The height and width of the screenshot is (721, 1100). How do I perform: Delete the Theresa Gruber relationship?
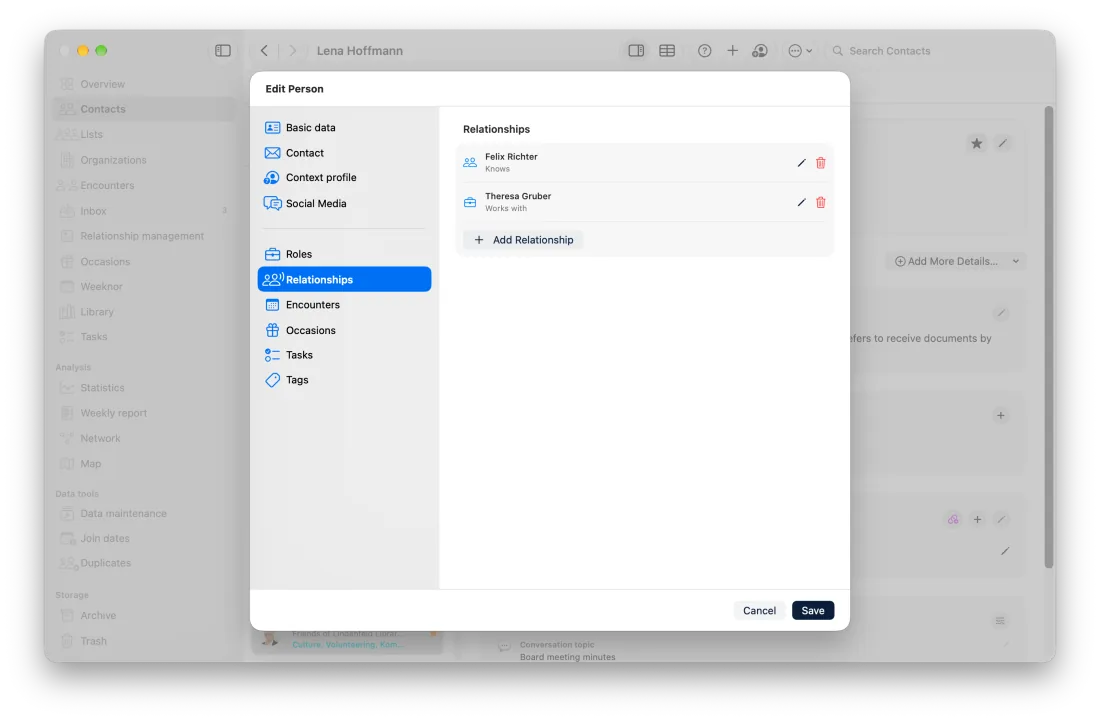click(820, 203)
